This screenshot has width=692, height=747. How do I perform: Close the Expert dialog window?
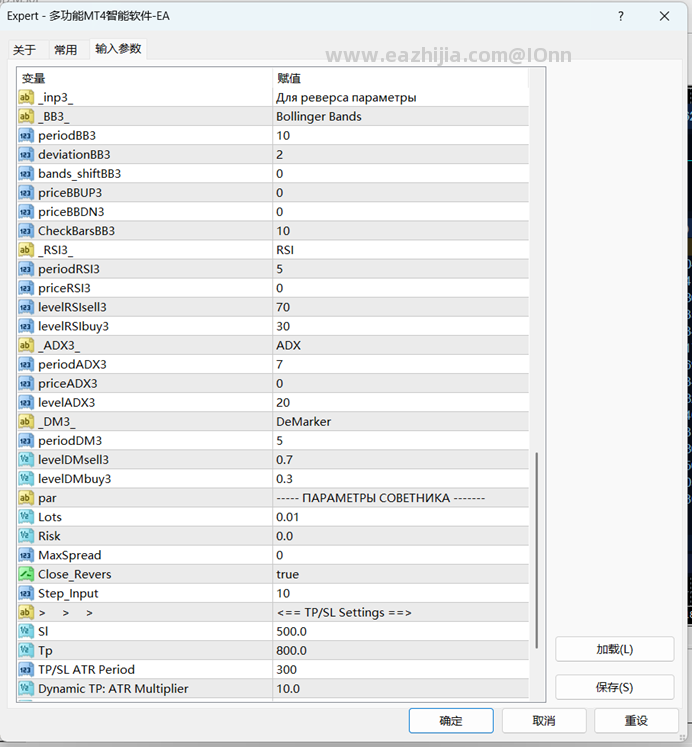pos(664,16)
